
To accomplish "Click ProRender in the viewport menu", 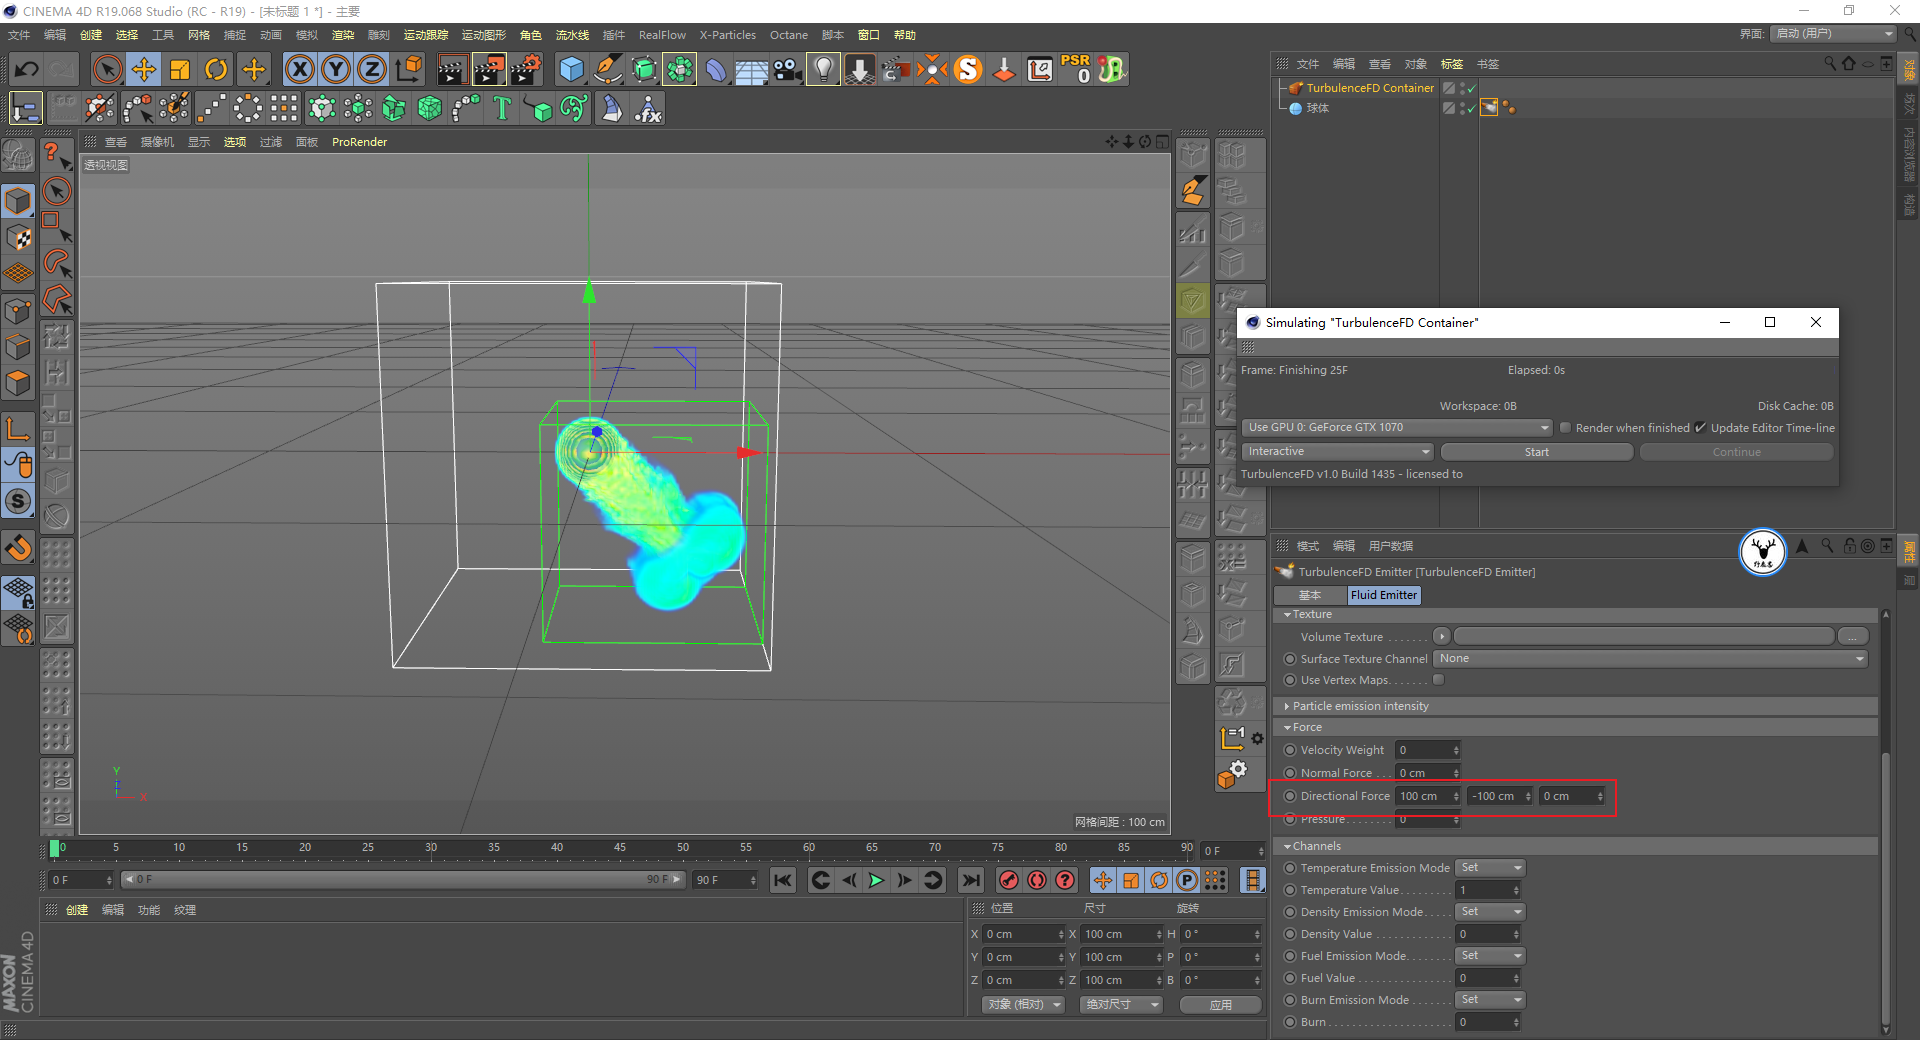I will [359, 142].
